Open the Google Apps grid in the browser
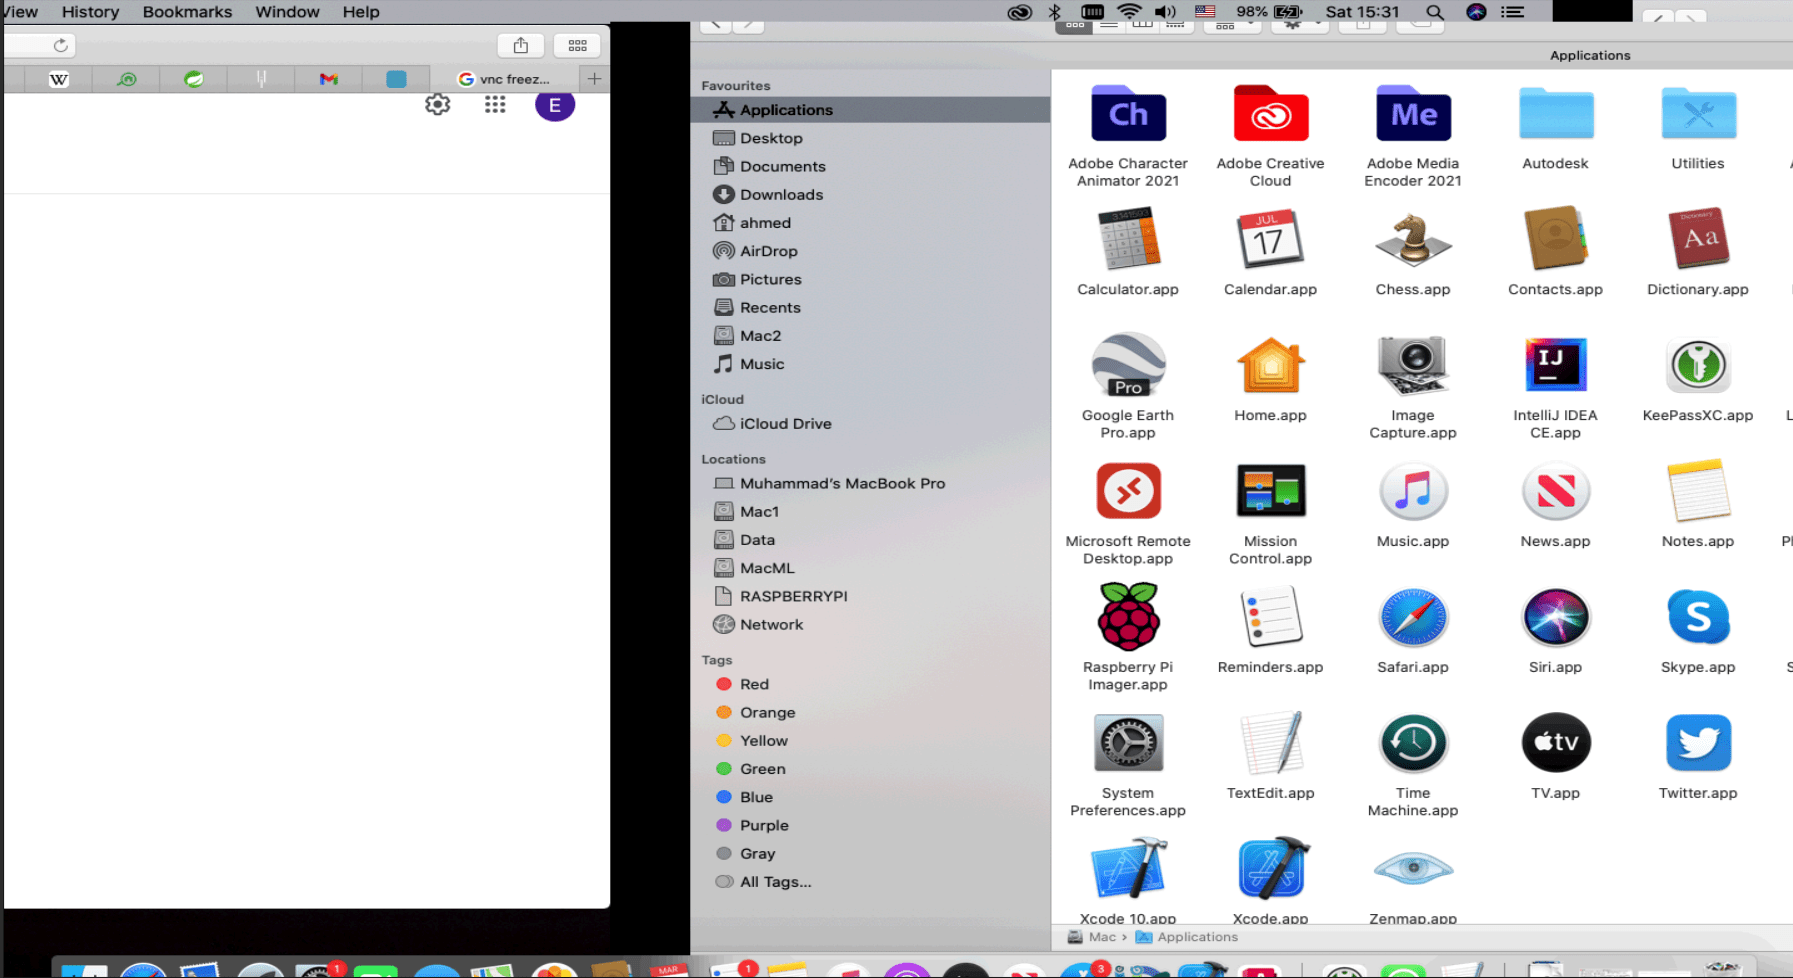The image size is (1793, 978). point(495,104)
